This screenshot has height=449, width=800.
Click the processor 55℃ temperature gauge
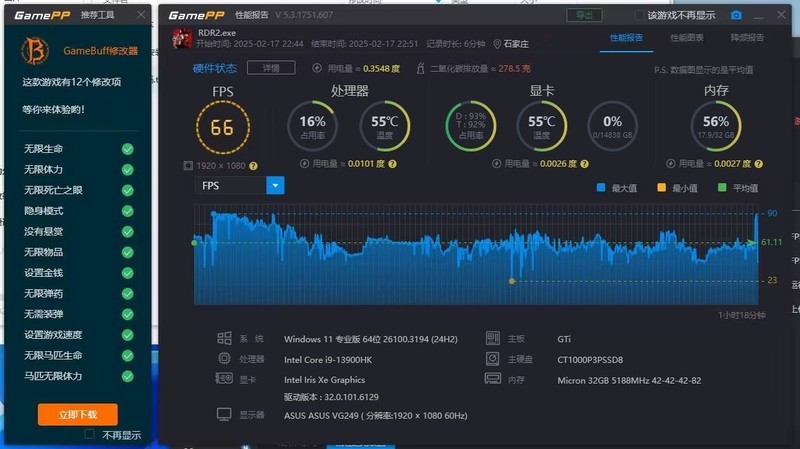385,126
